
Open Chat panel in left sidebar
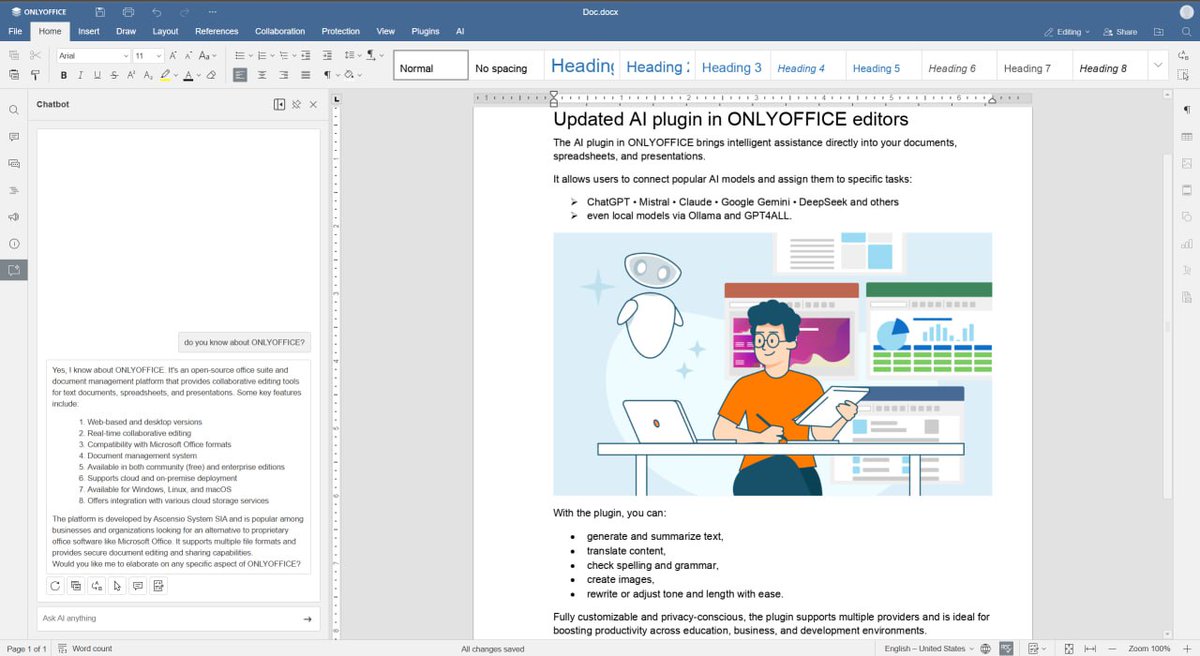[14, 163]
